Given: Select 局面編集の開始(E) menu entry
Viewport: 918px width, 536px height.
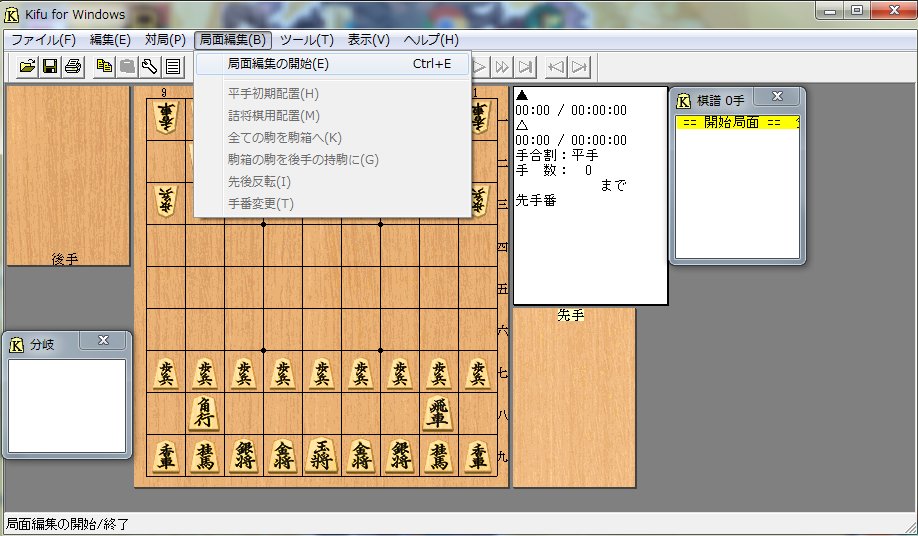Looking at the screenshot, I should coord(278,64).
